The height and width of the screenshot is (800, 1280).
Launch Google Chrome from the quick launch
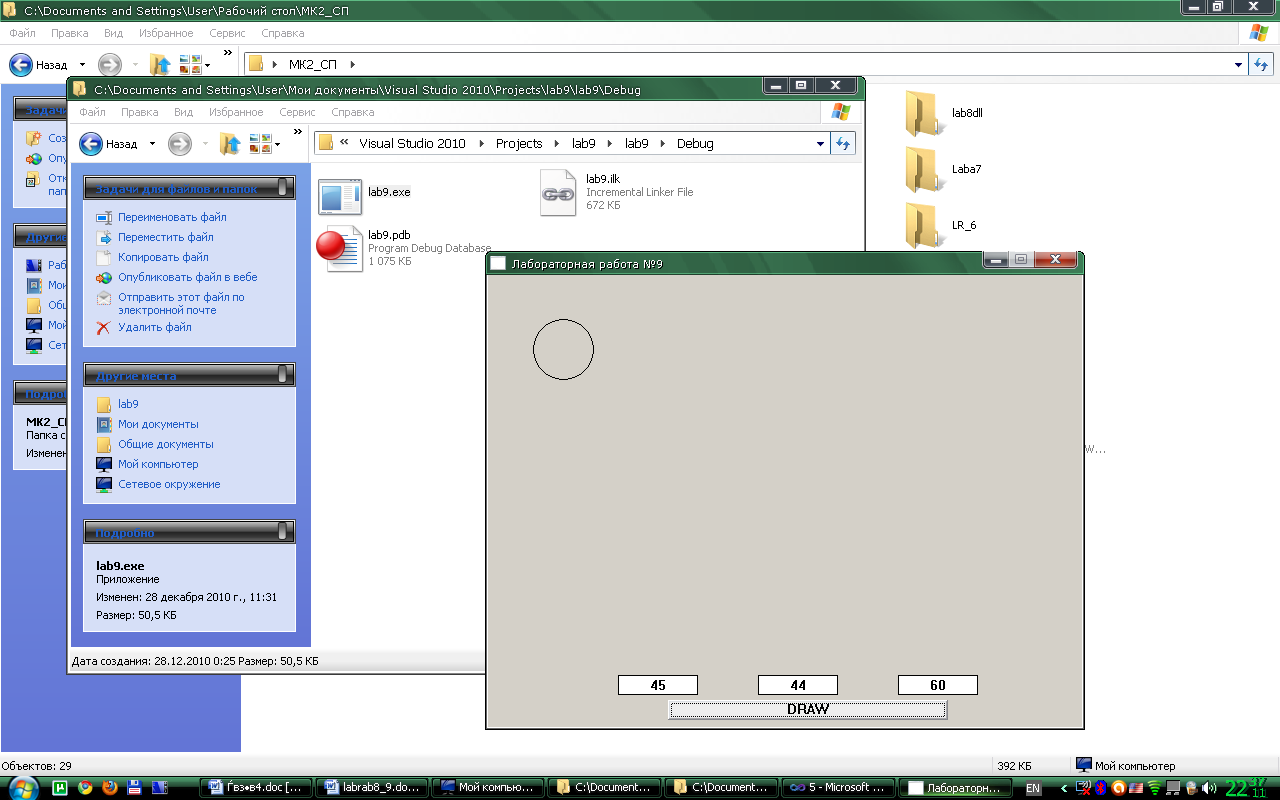(85, 788)
